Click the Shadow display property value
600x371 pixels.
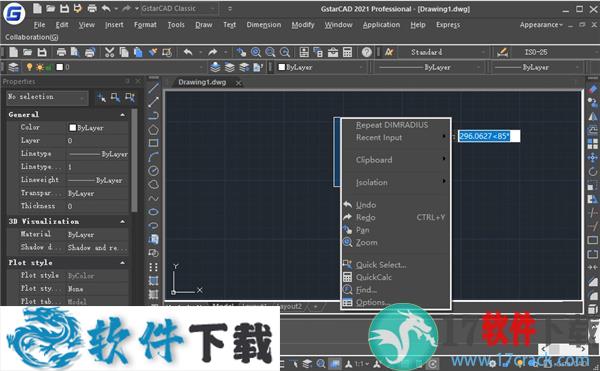click(x=97, y=248)
